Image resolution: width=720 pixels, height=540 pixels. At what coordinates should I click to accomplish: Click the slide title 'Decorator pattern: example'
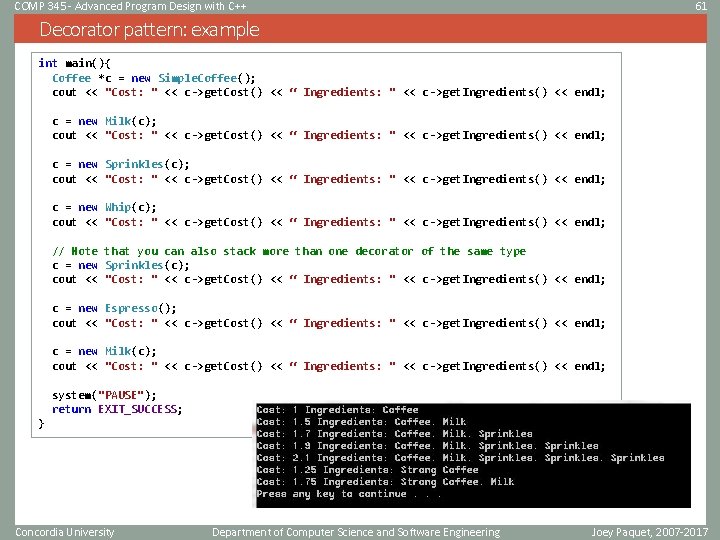149,29
